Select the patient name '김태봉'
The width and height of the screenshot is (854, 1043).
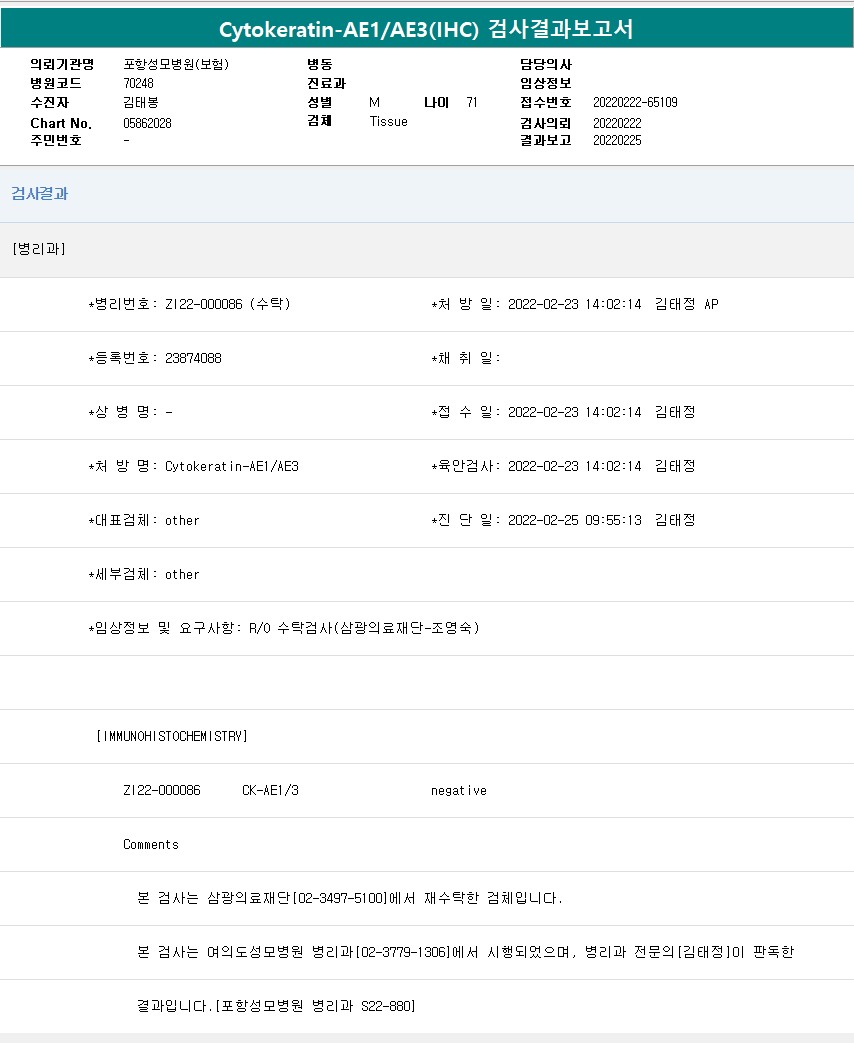[141, 102]
